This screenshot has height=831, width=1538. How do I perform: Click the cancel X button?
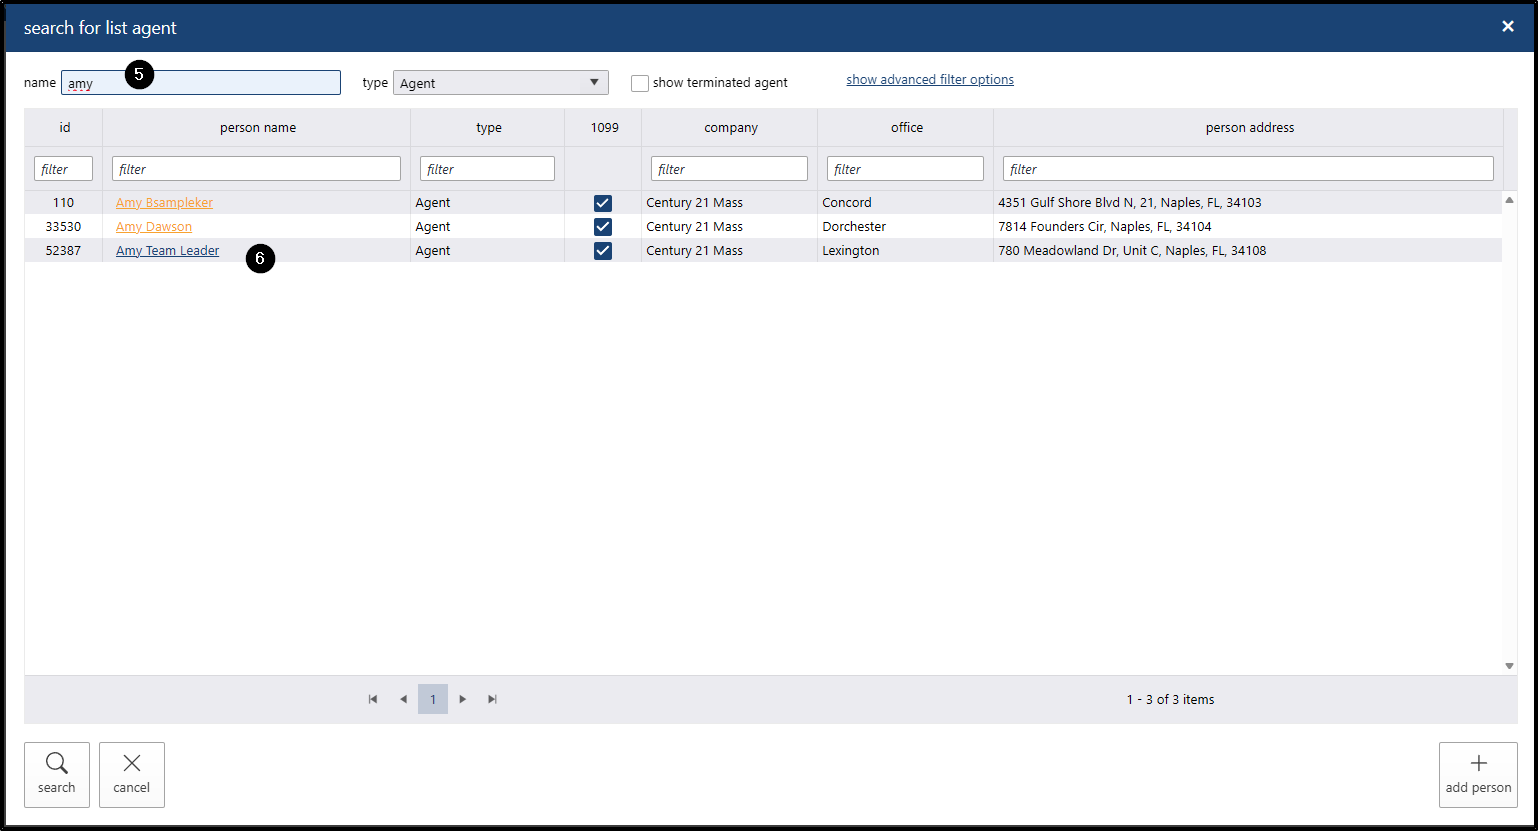[132, 774]
